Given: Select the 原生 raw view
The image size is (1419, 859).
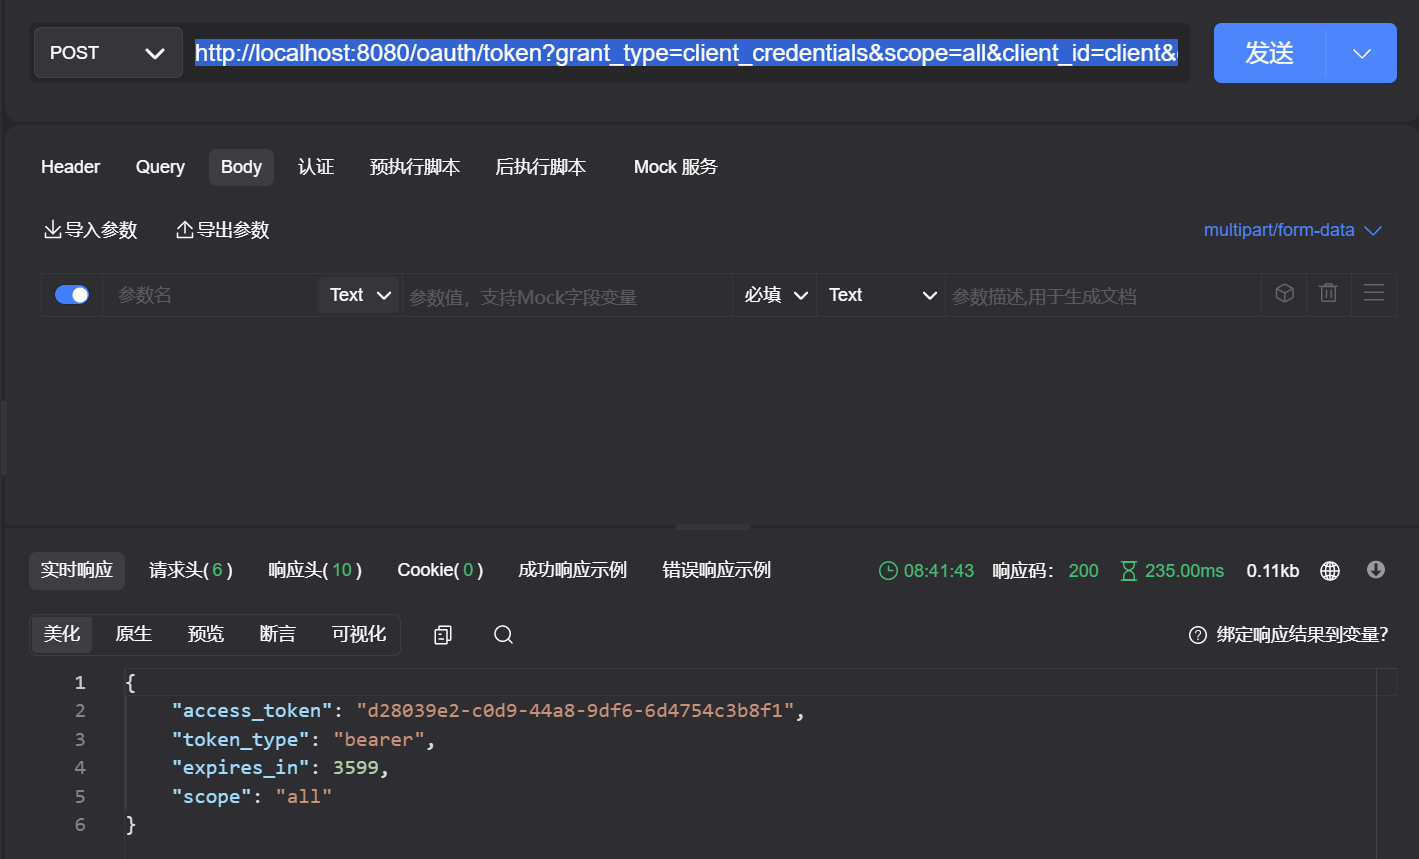Looking at the screenshot, I should coord(134,634).
